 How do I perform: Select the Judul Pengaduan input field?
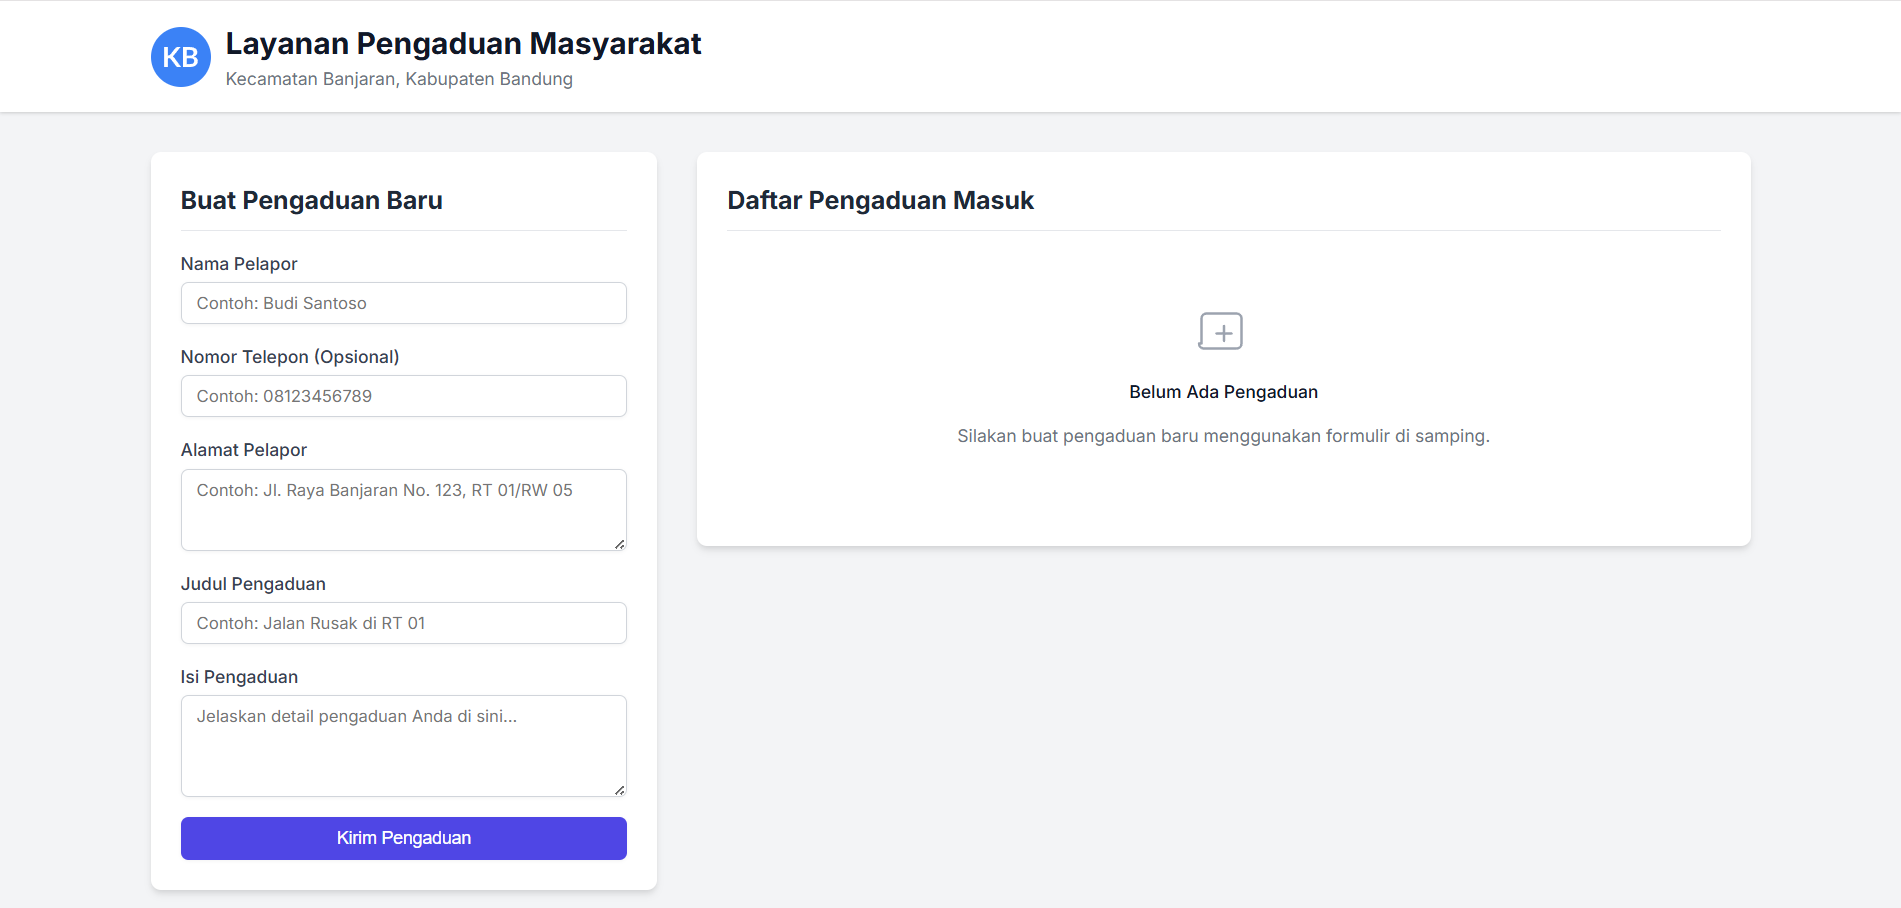tap(403, 623)
